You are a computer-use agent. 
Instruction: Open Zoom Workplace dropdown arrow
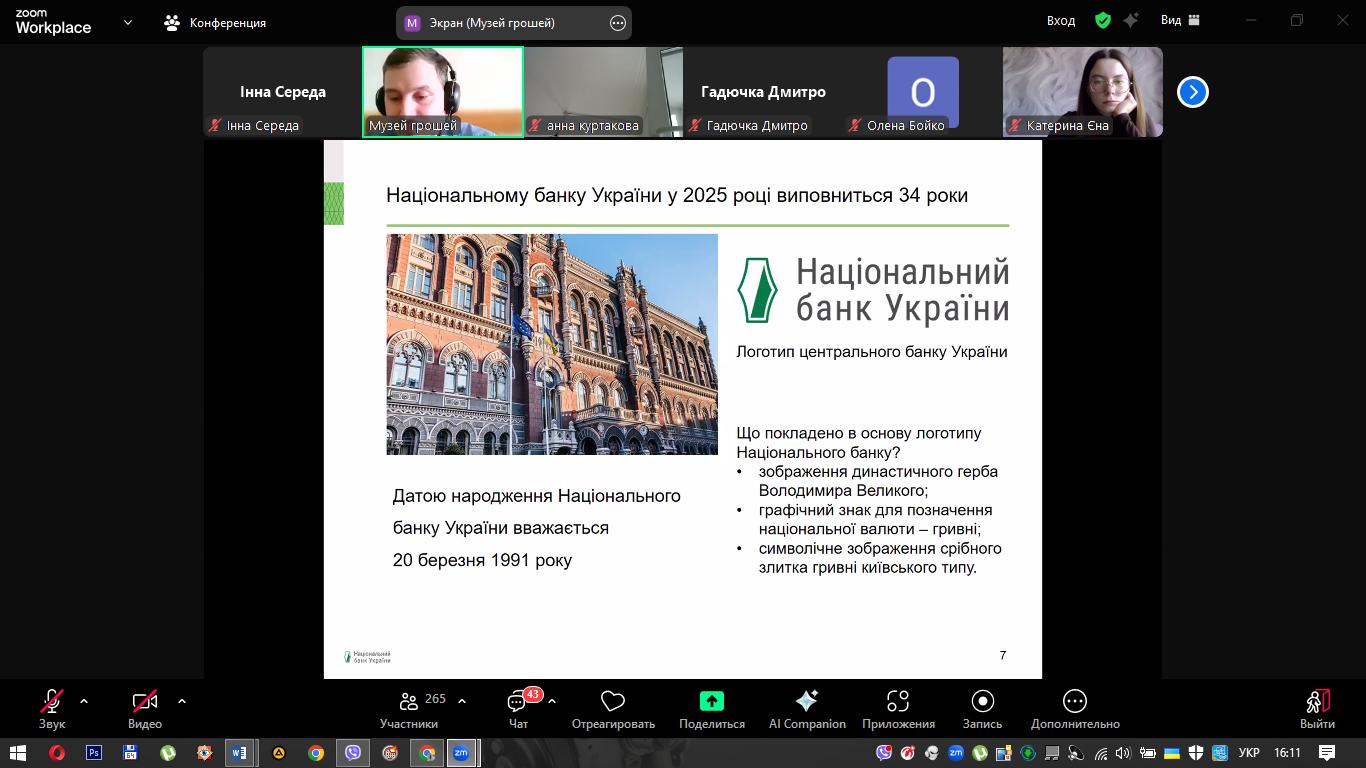(x=127, y=22)
